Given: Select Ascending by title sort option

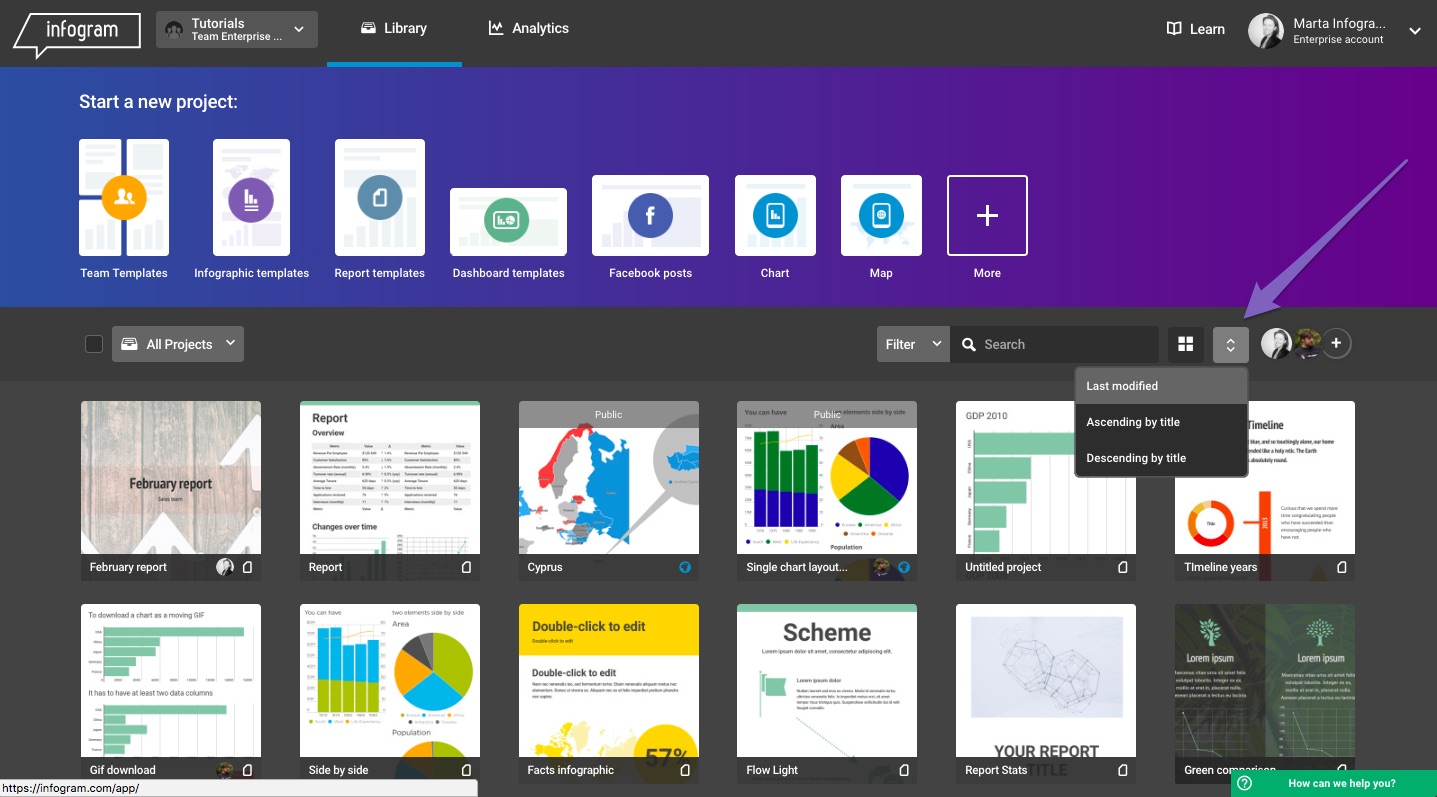Looking at the screenshot, I should tap(1133, 422).
